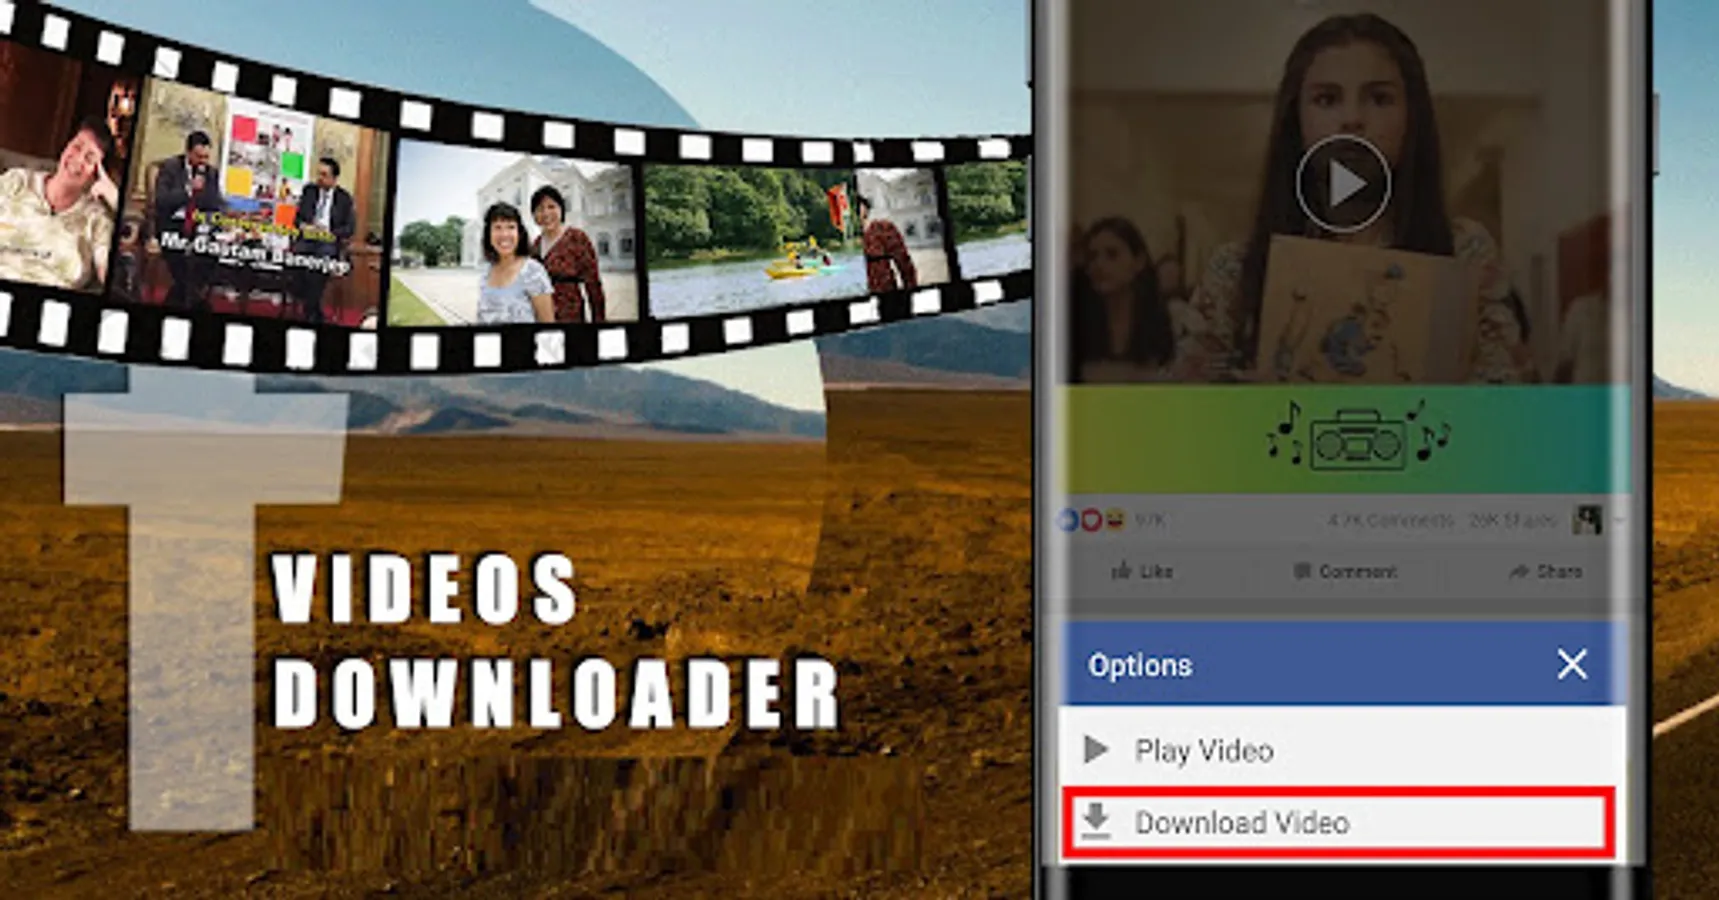Open the reaction emojis summary

click(1092, 520)
